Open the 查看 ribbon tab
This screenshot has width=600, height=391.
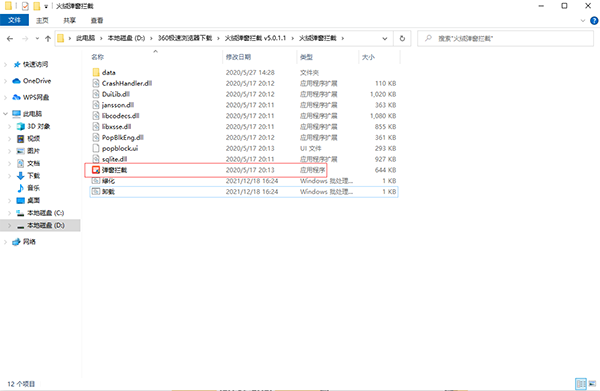pyautogui.click(x=97, y=20)
